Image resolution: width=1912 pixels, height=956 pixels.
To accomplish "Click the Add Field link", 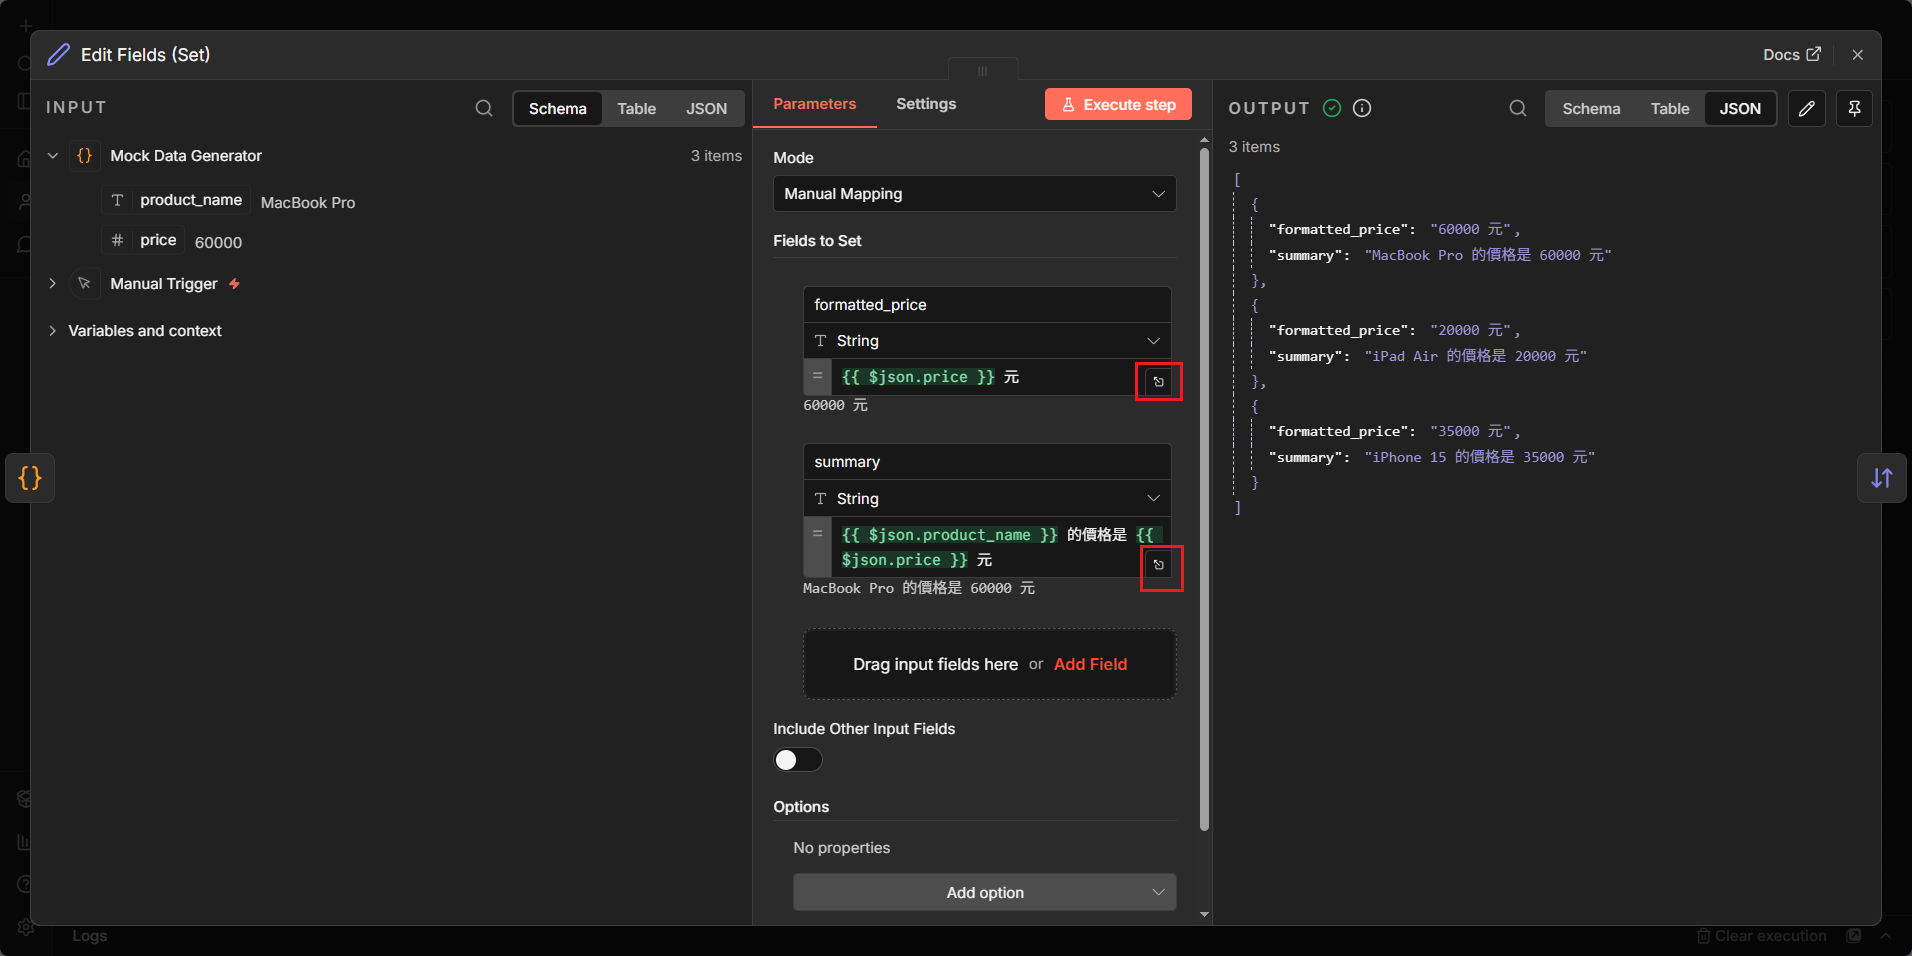I will coord(1090,664).
